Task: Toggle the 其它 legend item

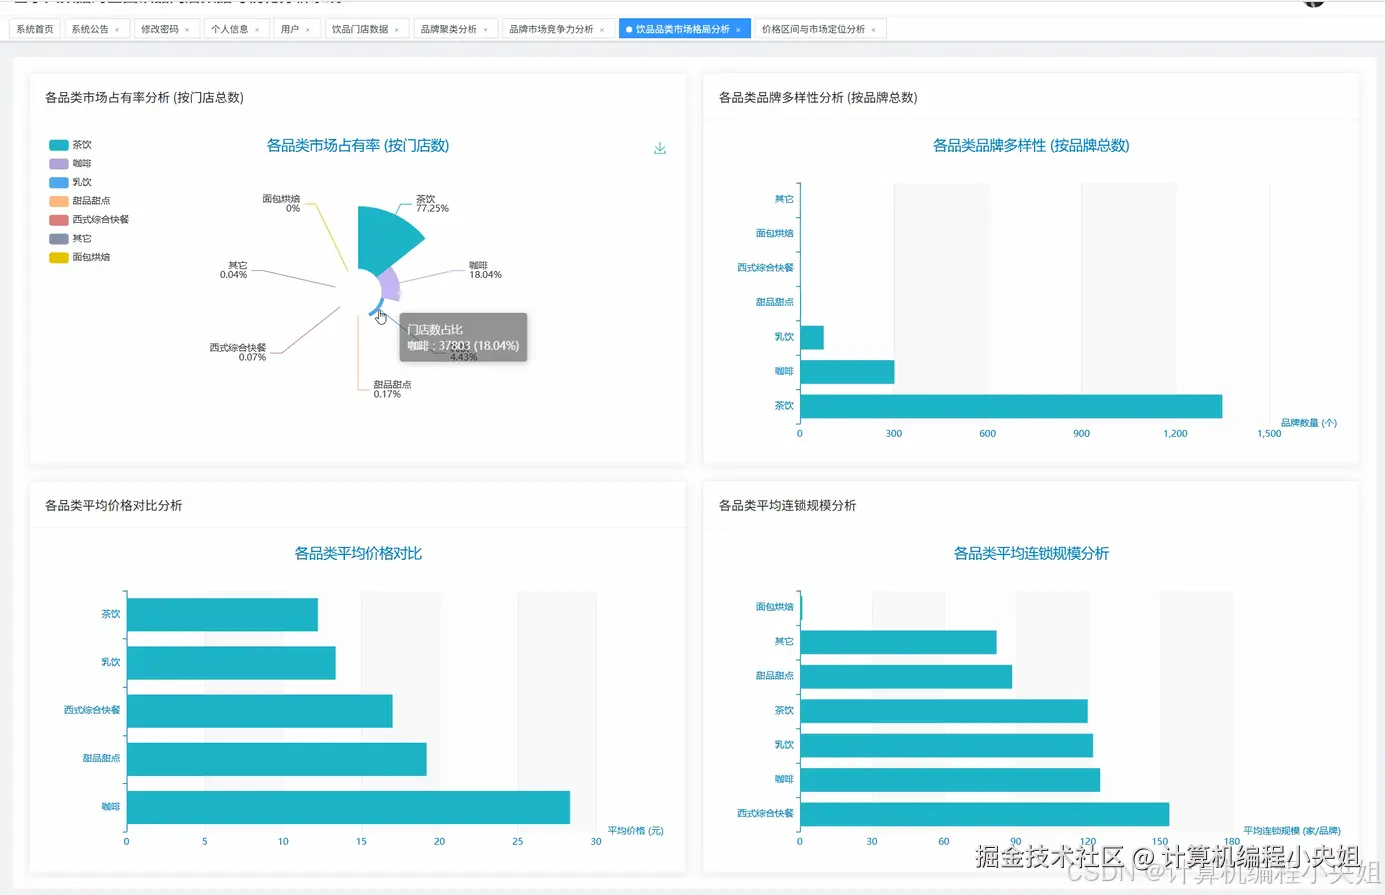Action: coord(70,238)
